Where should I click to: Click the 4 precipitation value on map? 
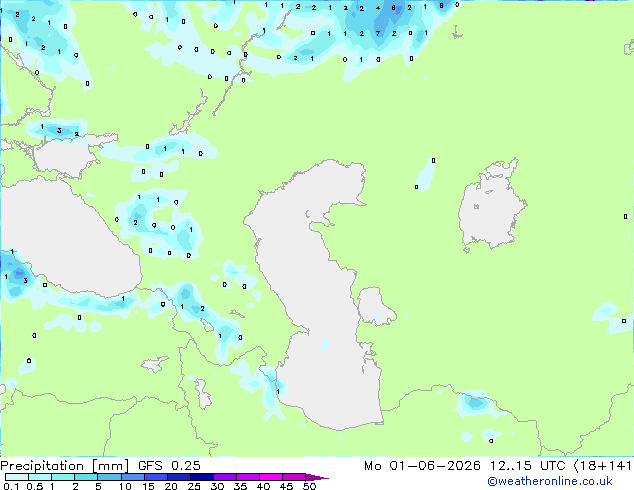[x=378, y=8]
